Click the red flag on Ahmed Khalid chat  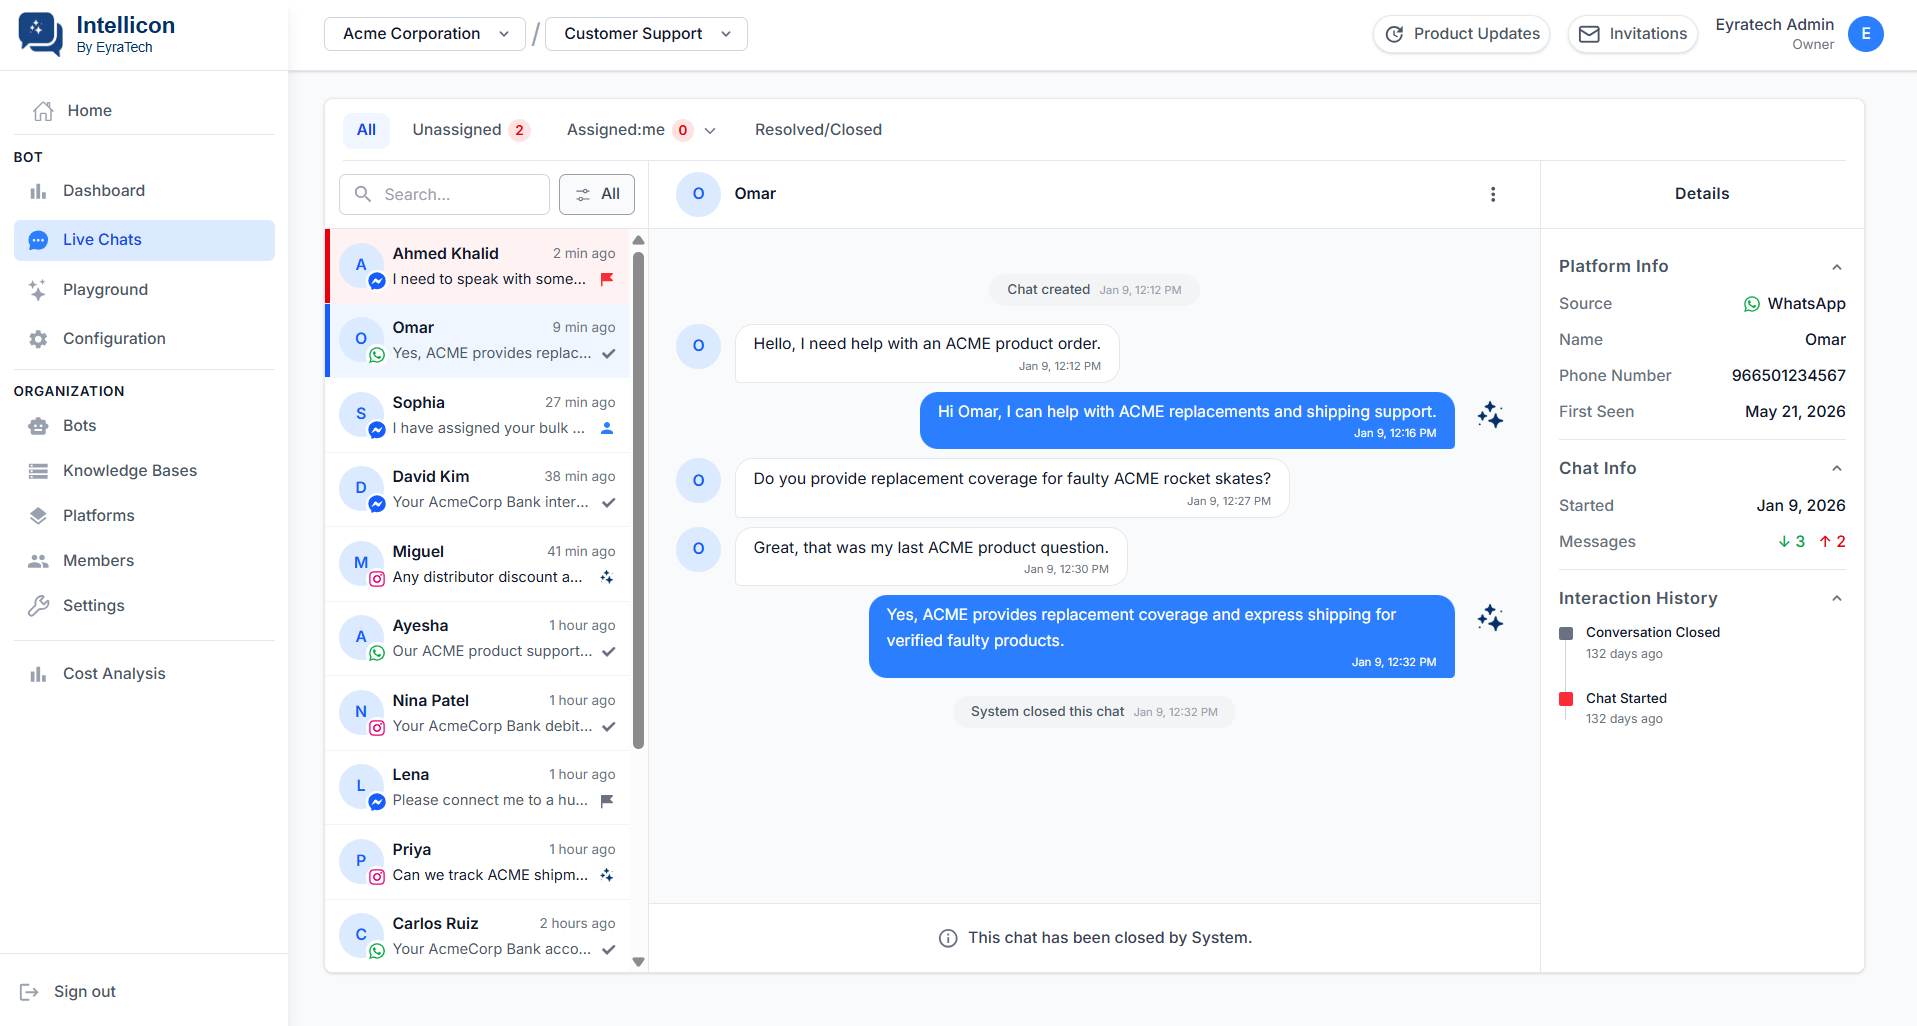(607, 279)
